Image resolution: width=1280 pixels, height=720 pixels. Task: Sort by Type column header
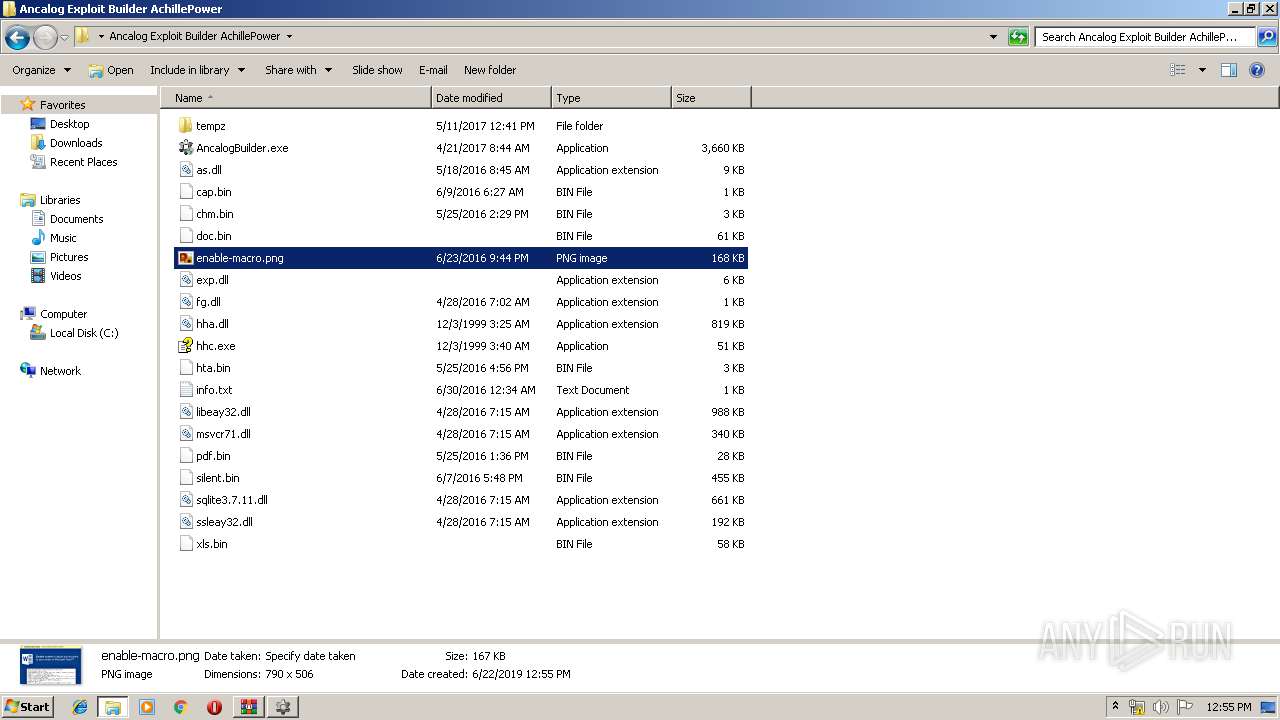click(611, 98)
